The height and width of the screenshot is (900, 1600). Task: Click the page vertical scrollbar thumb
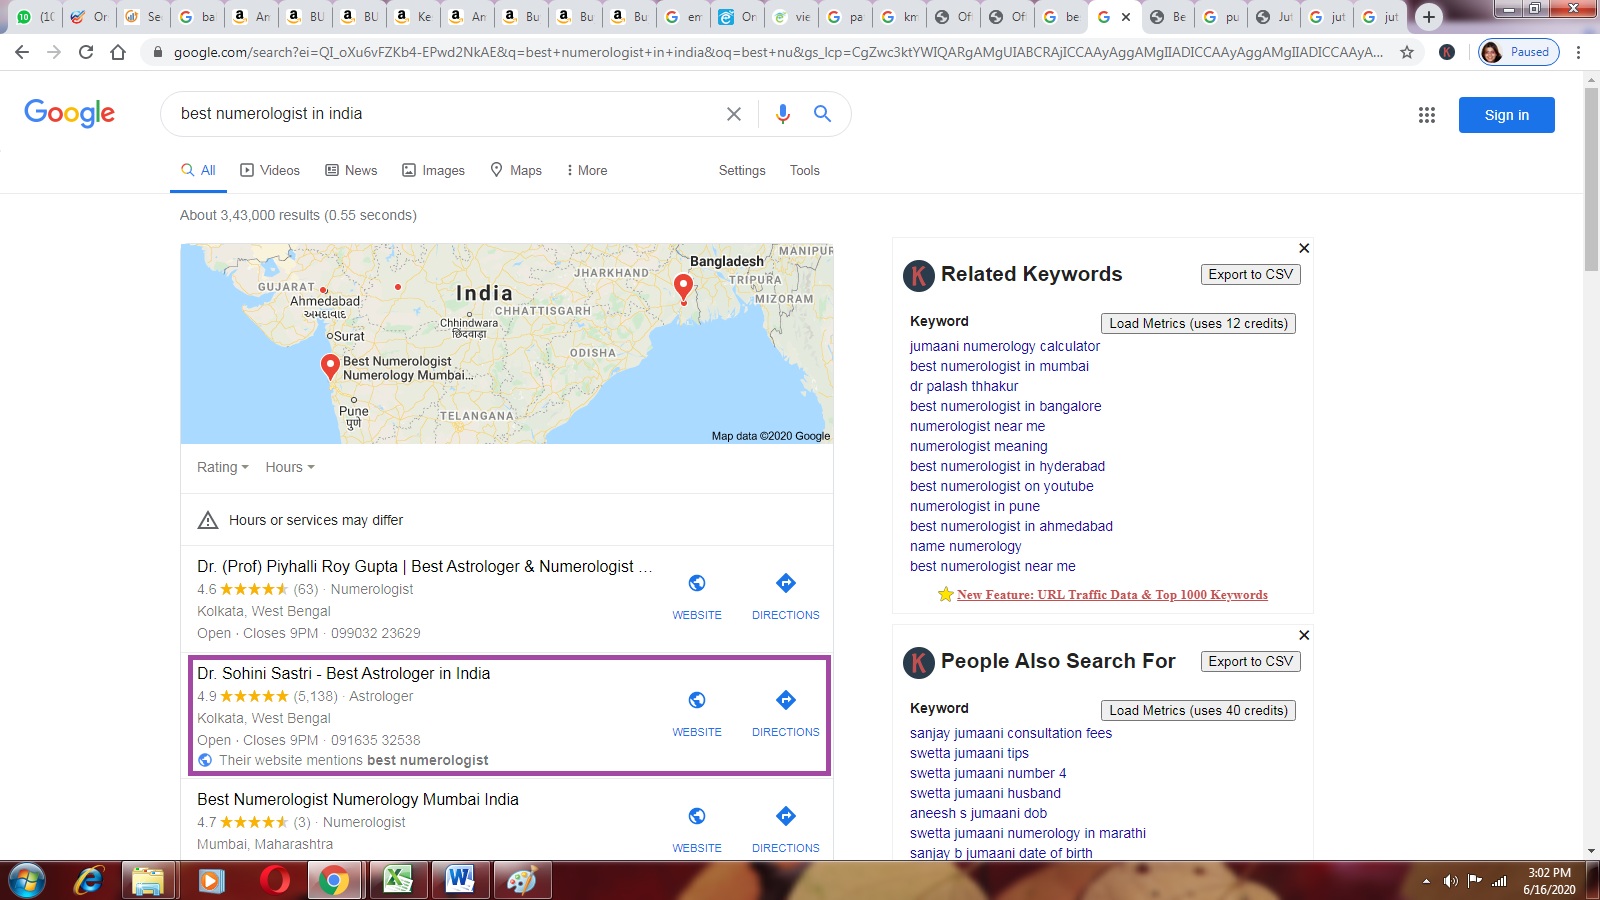click(x=1591, y=180)
